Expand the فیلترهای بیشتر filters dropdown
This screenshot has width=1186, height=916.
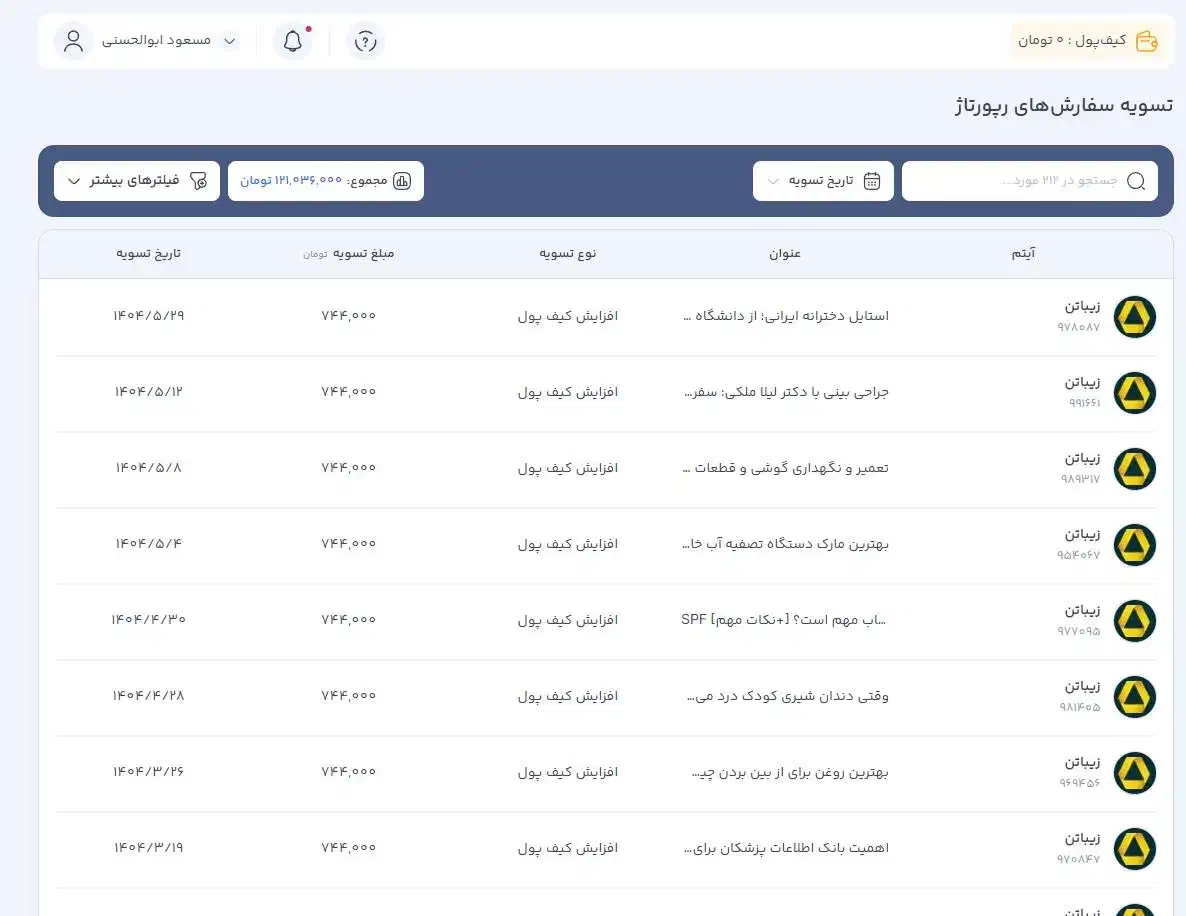click(x=74, y=181)
